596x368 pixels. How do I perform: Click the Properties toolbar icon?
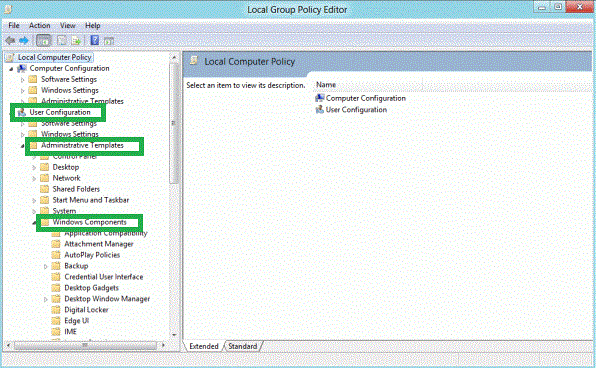[x=62, y=40]
